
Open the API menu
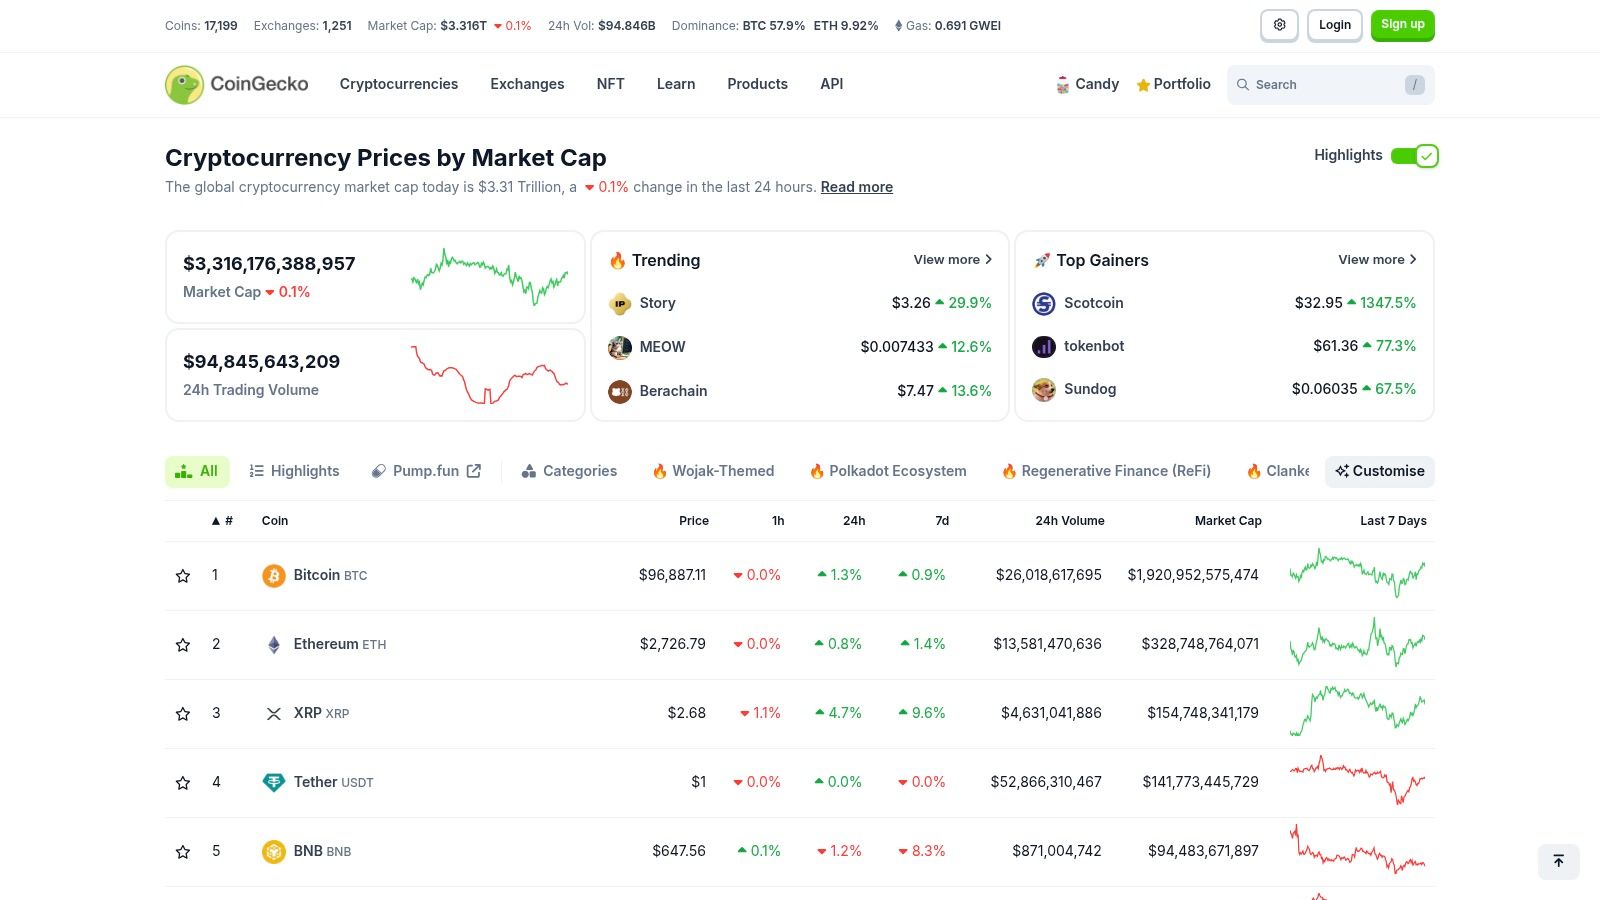click(x=832, y=84)
